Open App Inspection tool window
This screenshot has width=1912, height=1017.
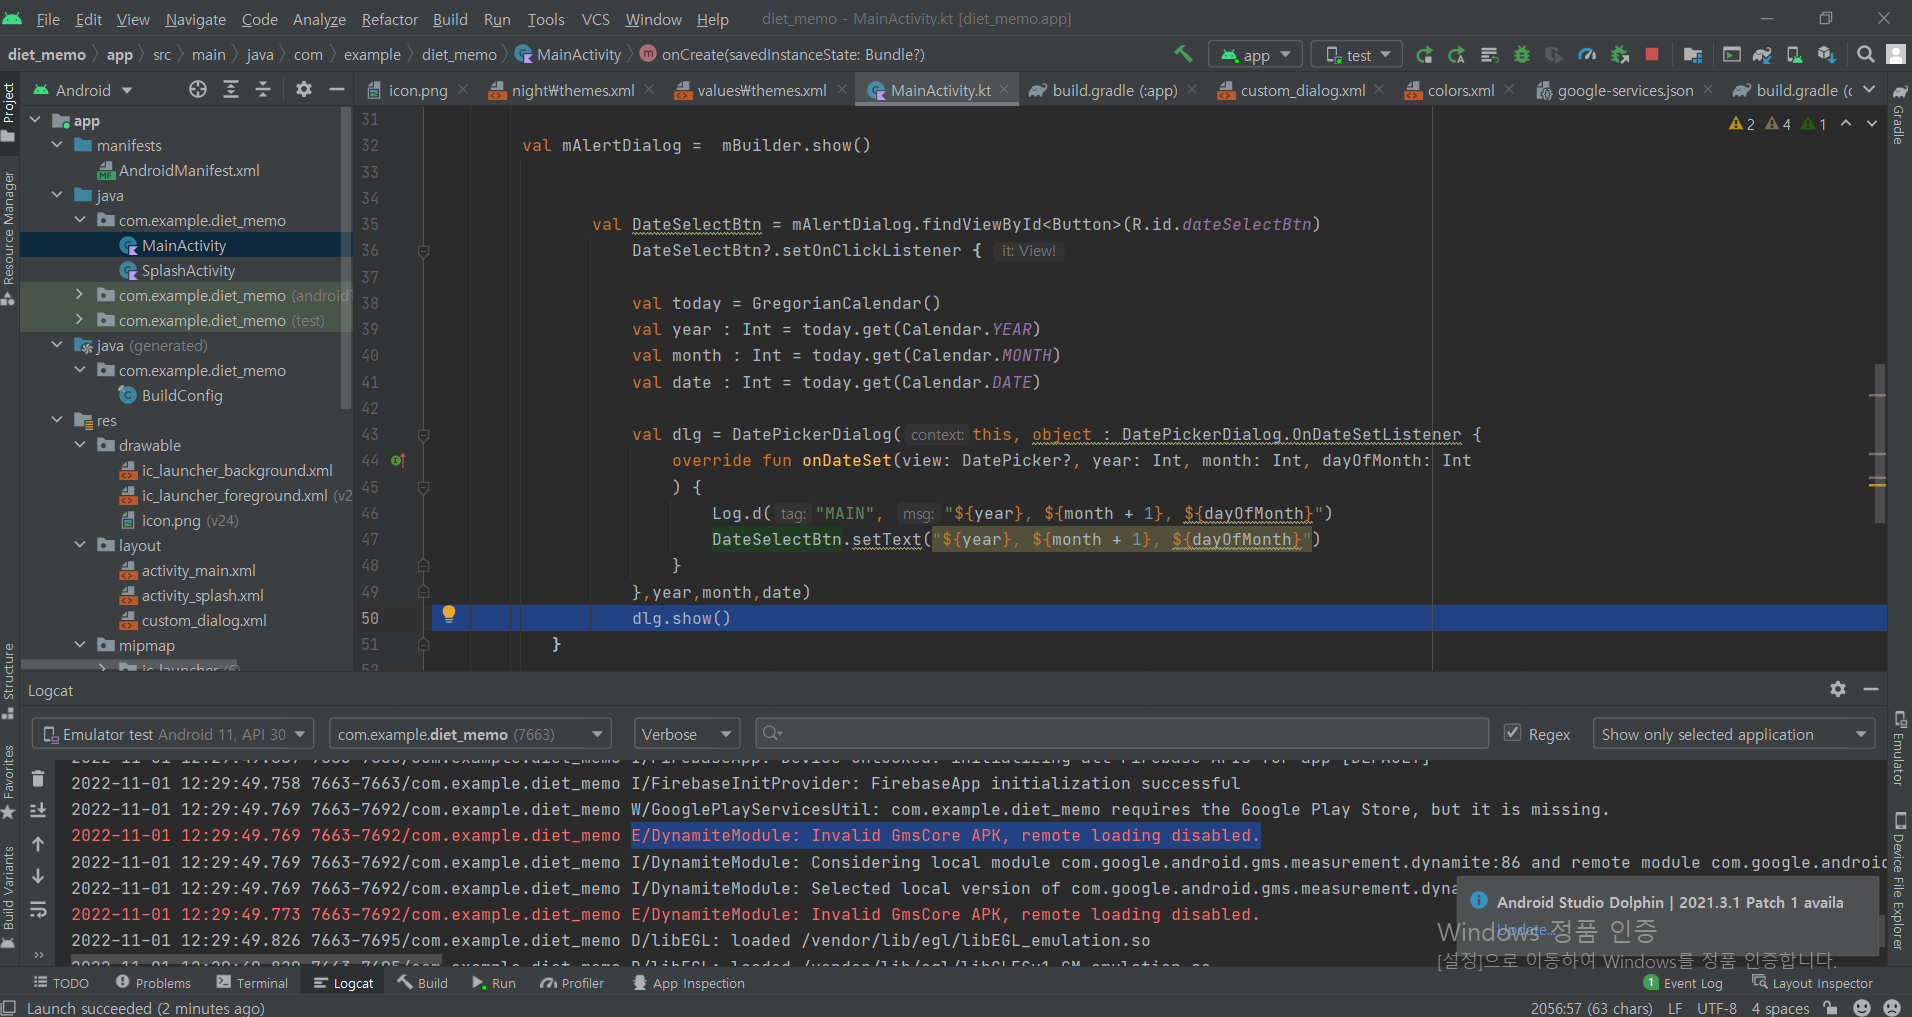tap(689, 983)
